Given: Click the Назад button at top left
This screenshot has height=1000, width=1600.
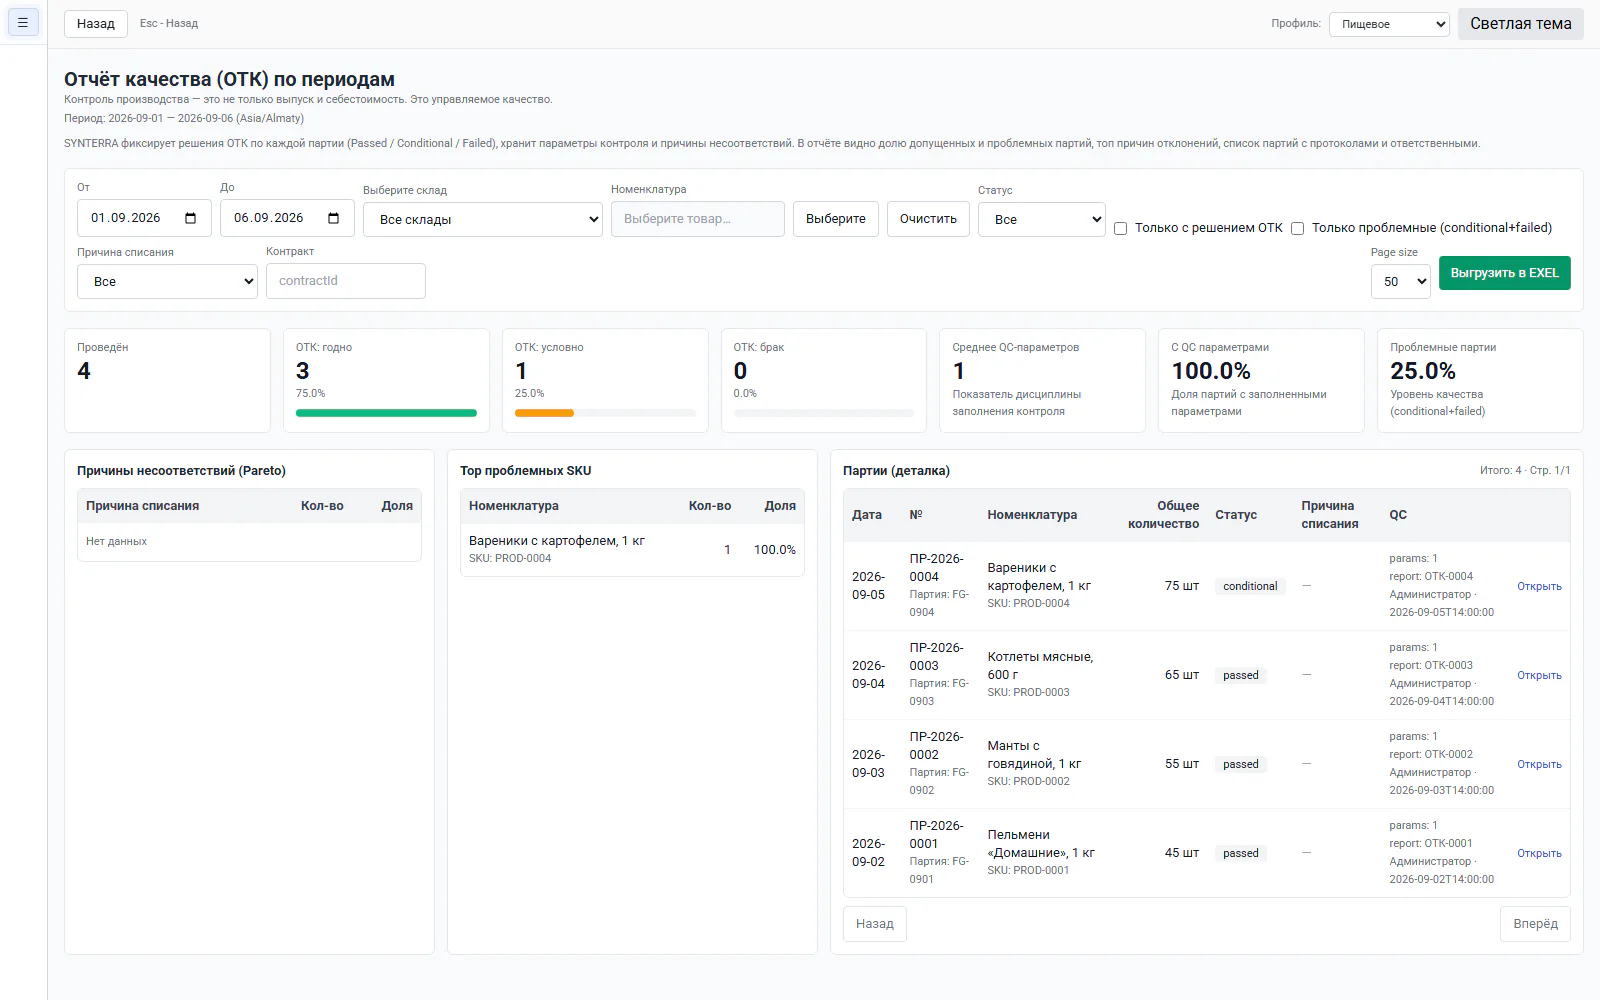Looking at the screenshot, I should (x=96, y=23).
